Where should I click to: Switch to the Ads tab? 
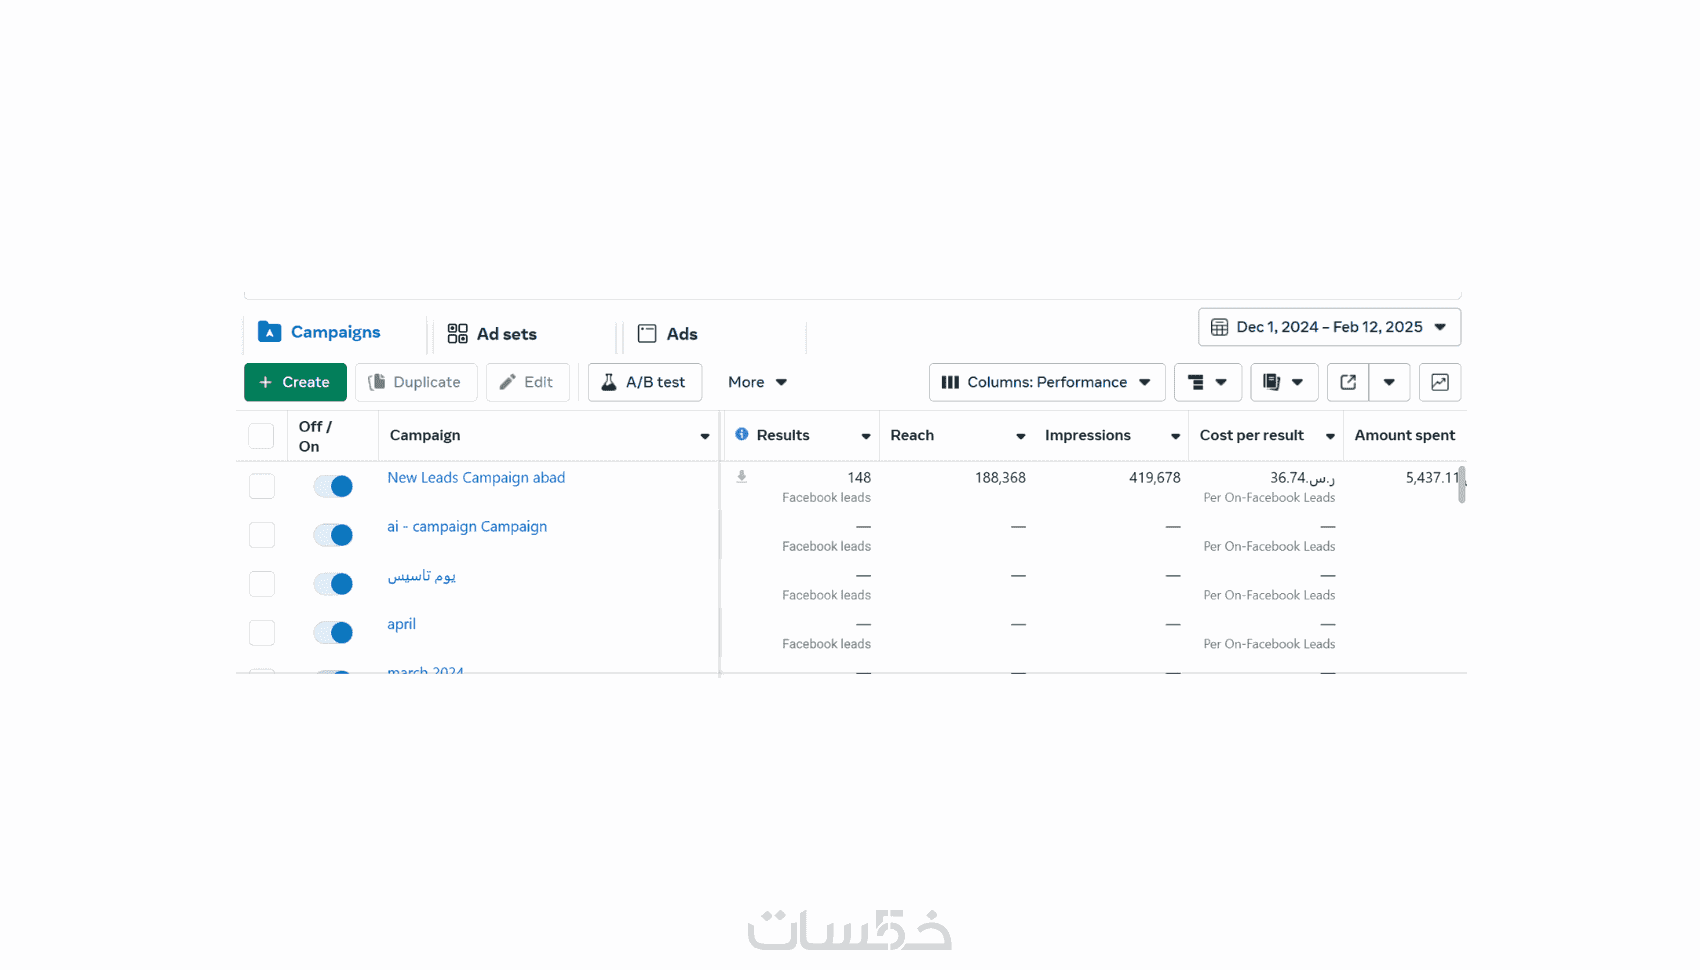tap(667, 334)
